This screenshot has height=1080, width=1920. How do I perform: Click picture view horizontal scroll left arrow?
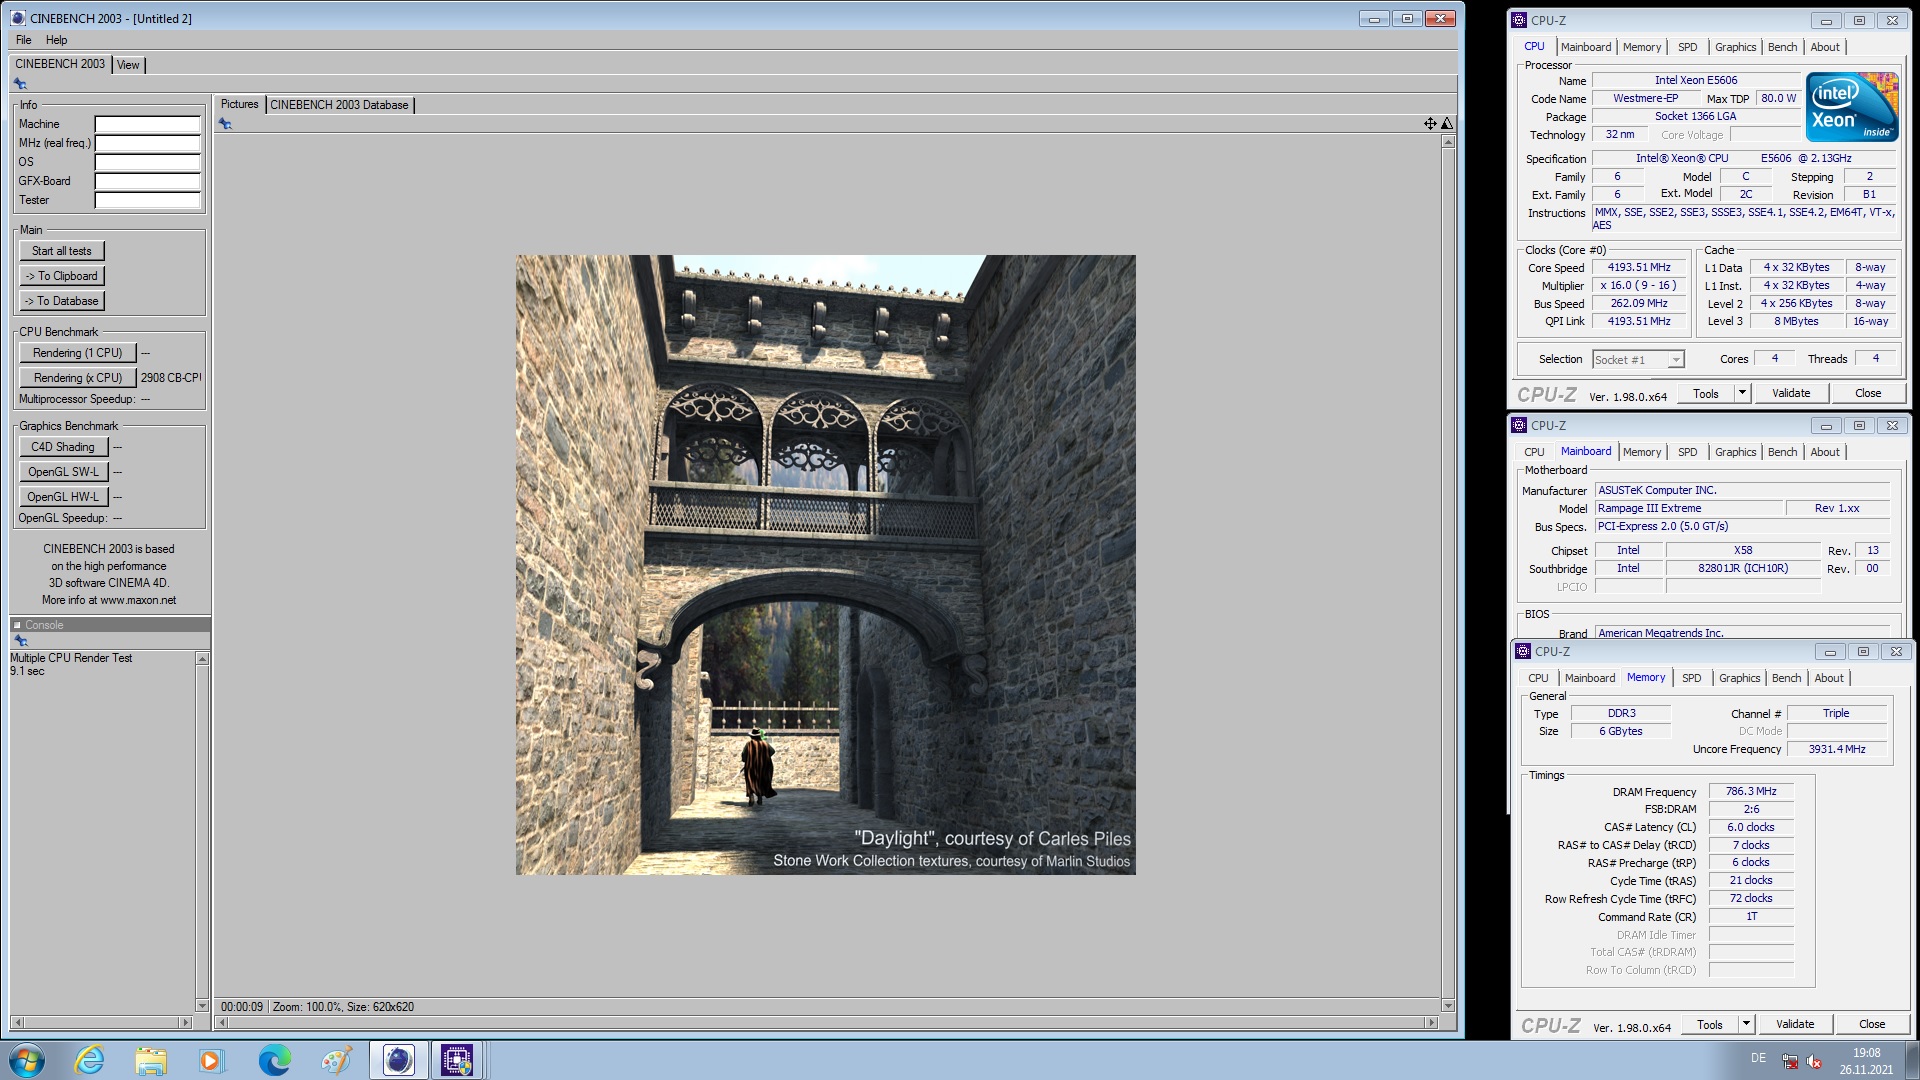tap(222, 1023)
